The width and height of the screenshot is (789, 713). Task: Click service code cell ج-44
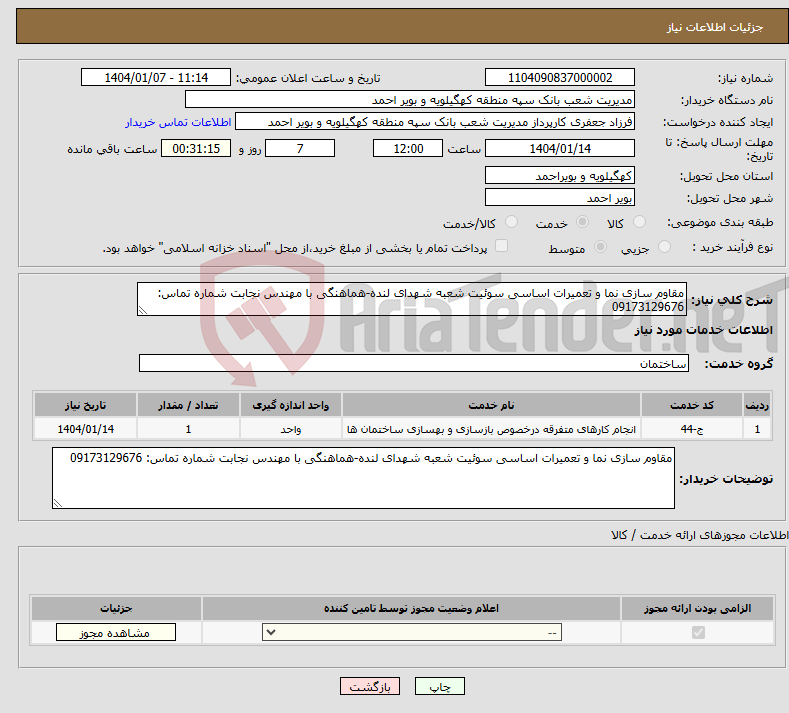tap(692, 429)
